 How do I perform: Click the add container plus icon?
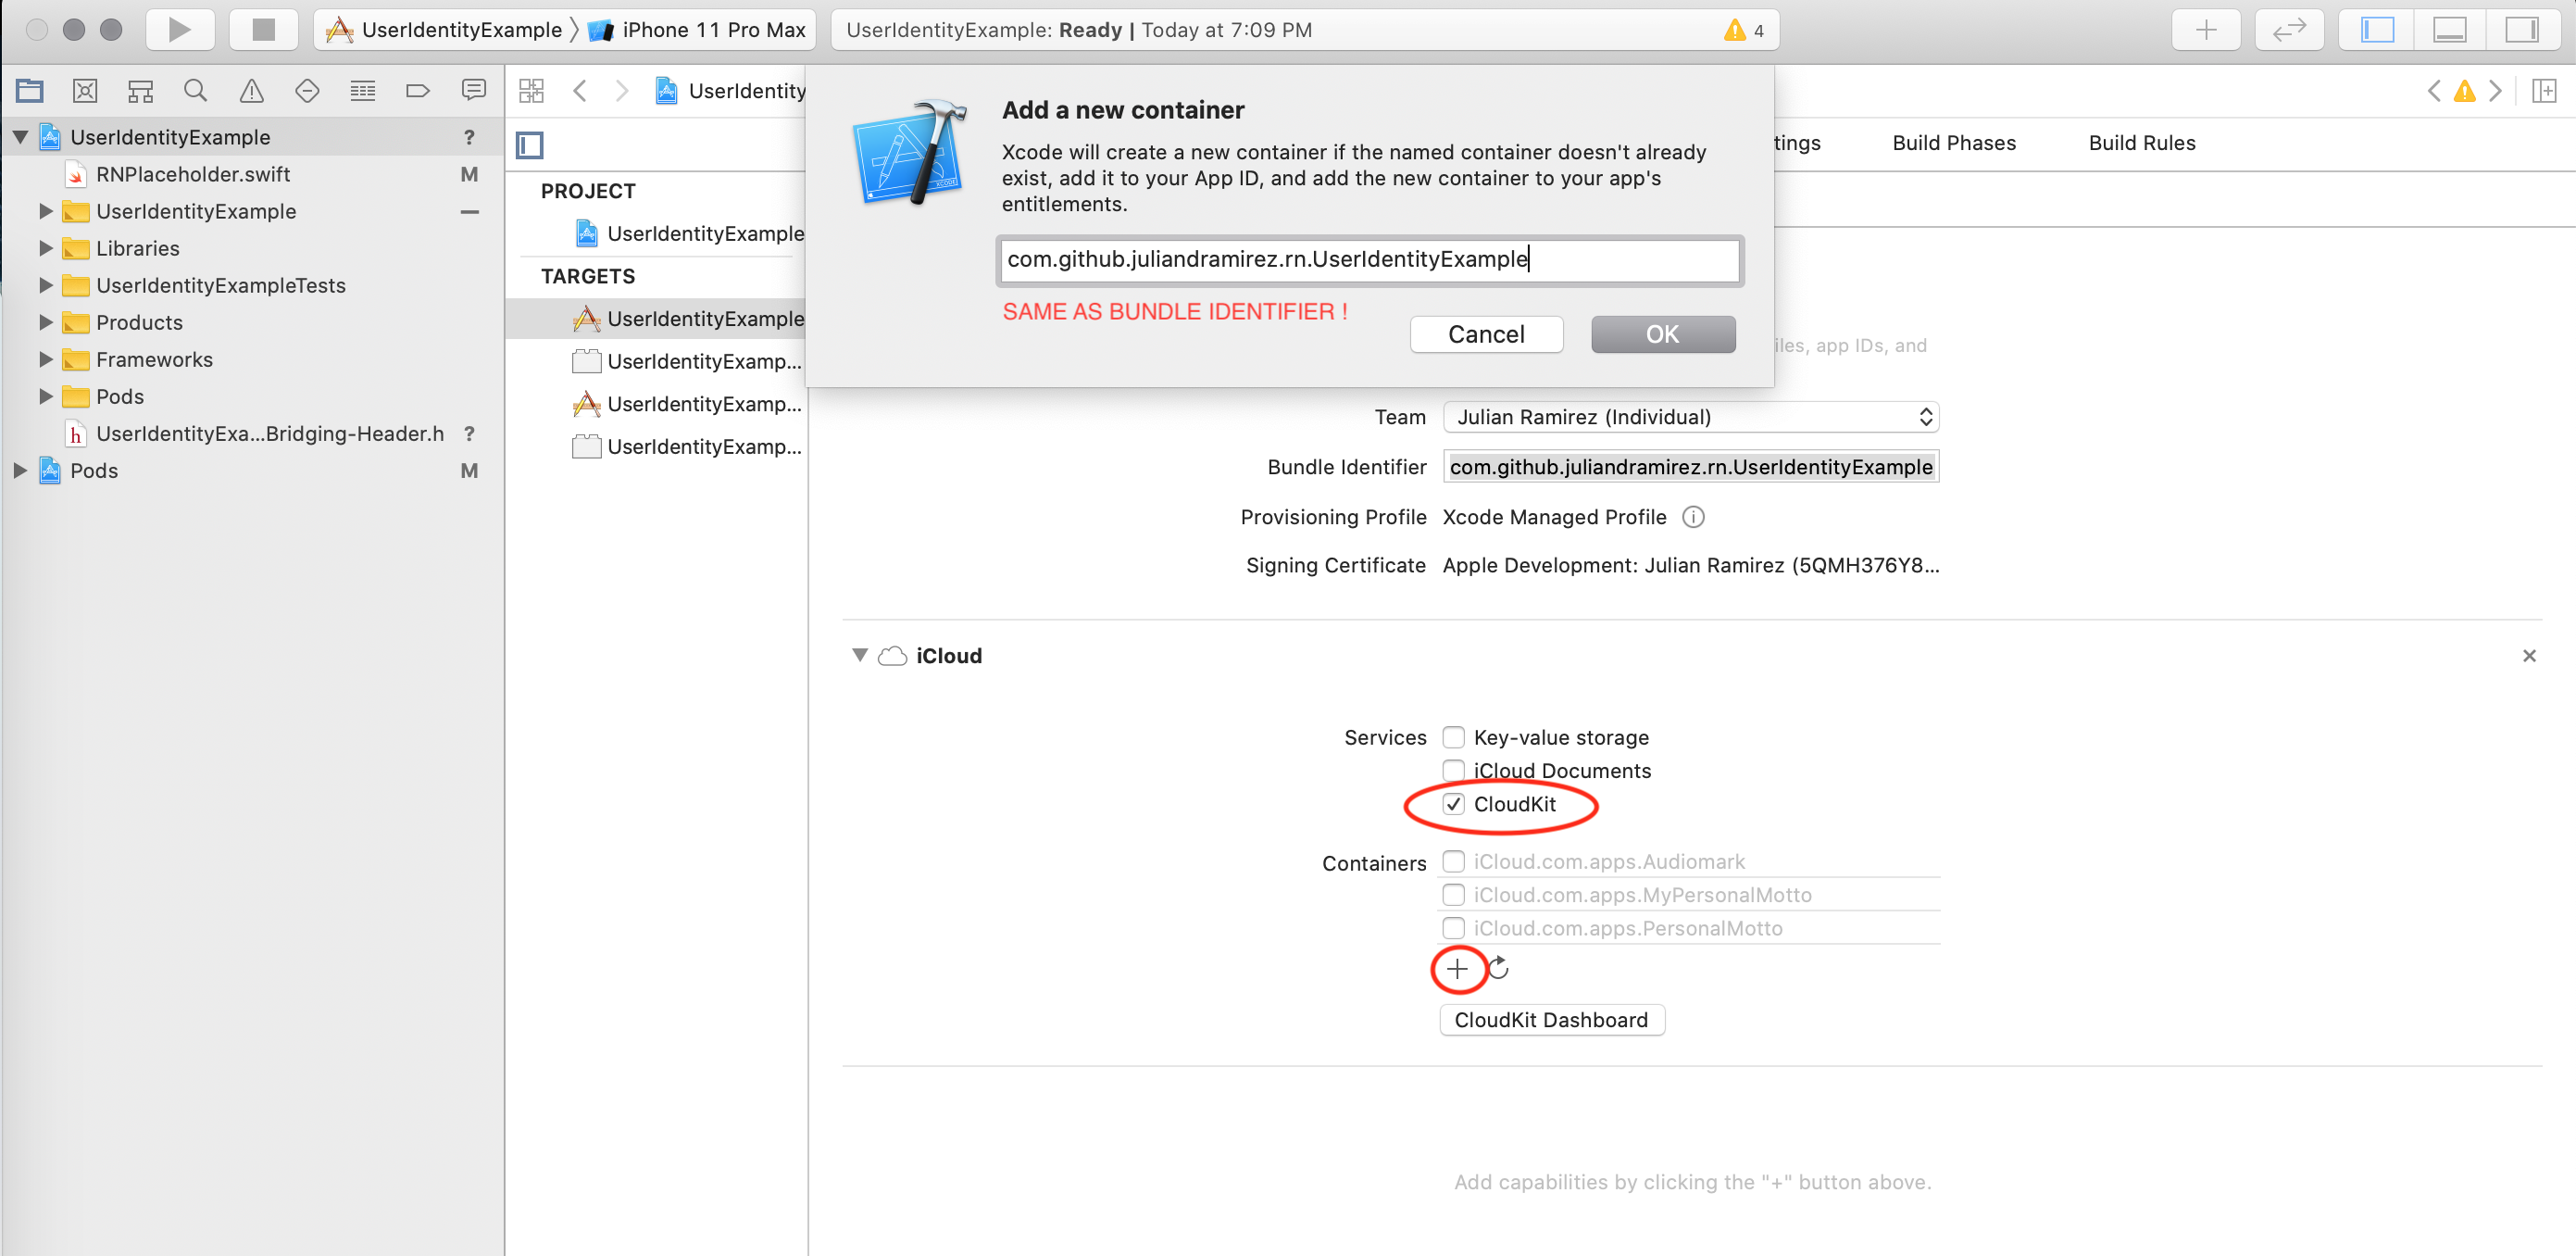[x=1457, y=968]
